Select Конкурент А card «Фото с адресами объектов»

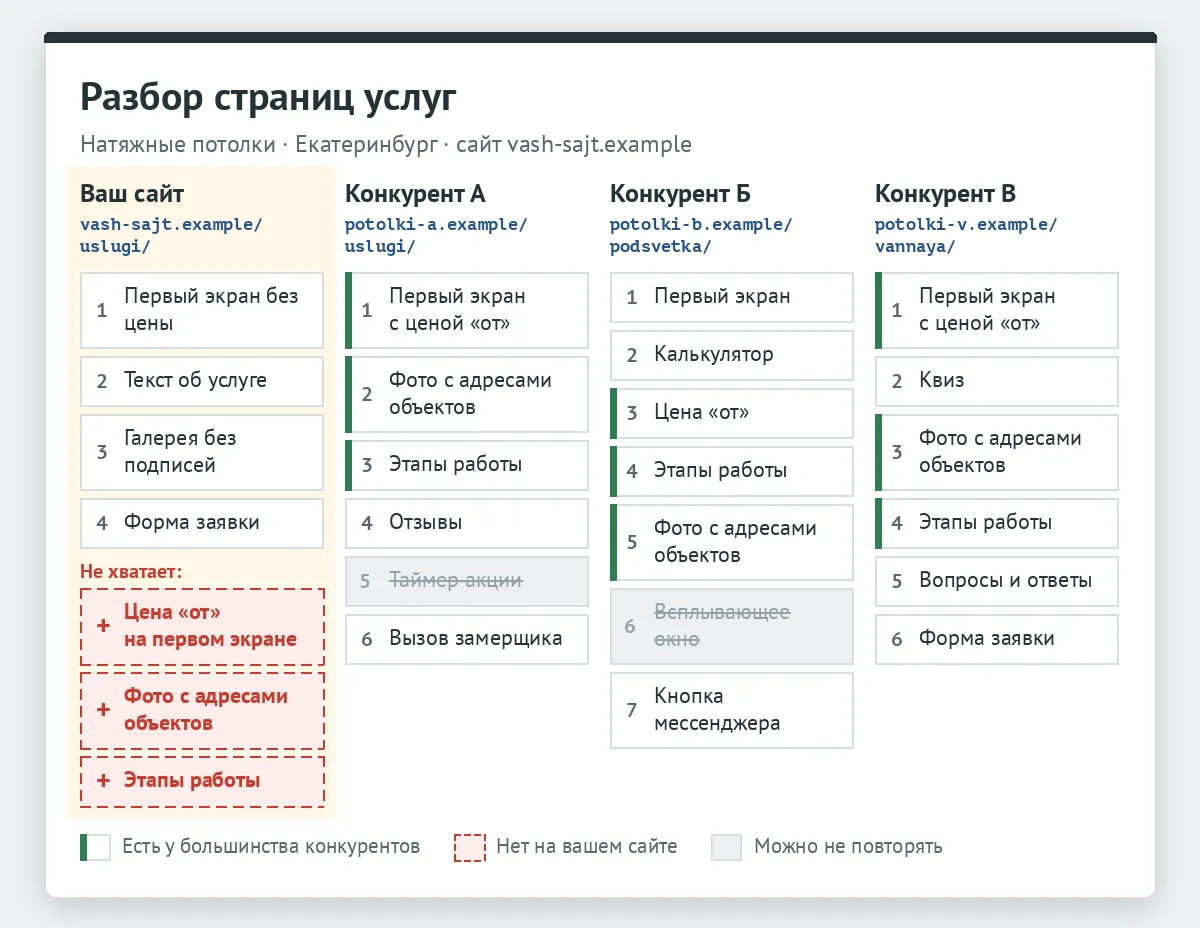[x=467, y=394]
